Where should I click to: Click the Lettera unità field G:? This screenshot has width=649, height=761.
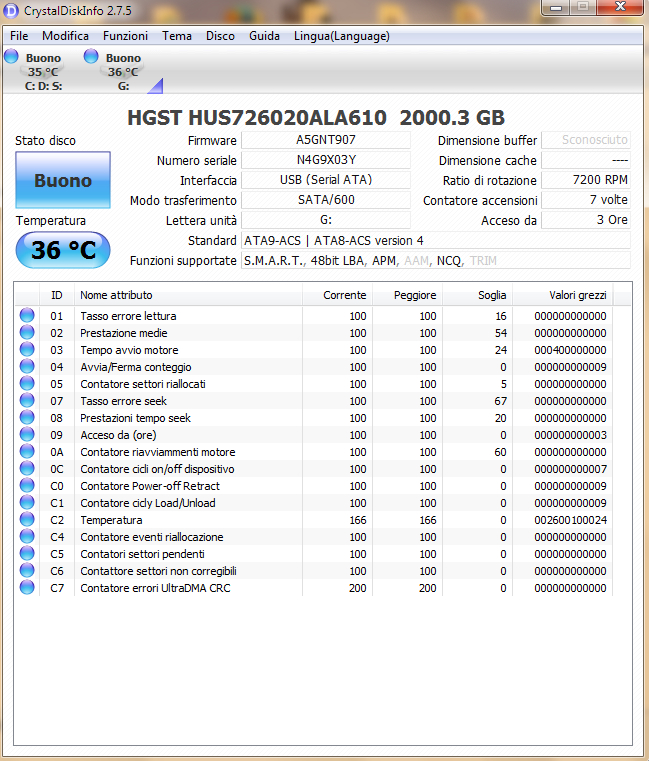[x=326, y=220]
